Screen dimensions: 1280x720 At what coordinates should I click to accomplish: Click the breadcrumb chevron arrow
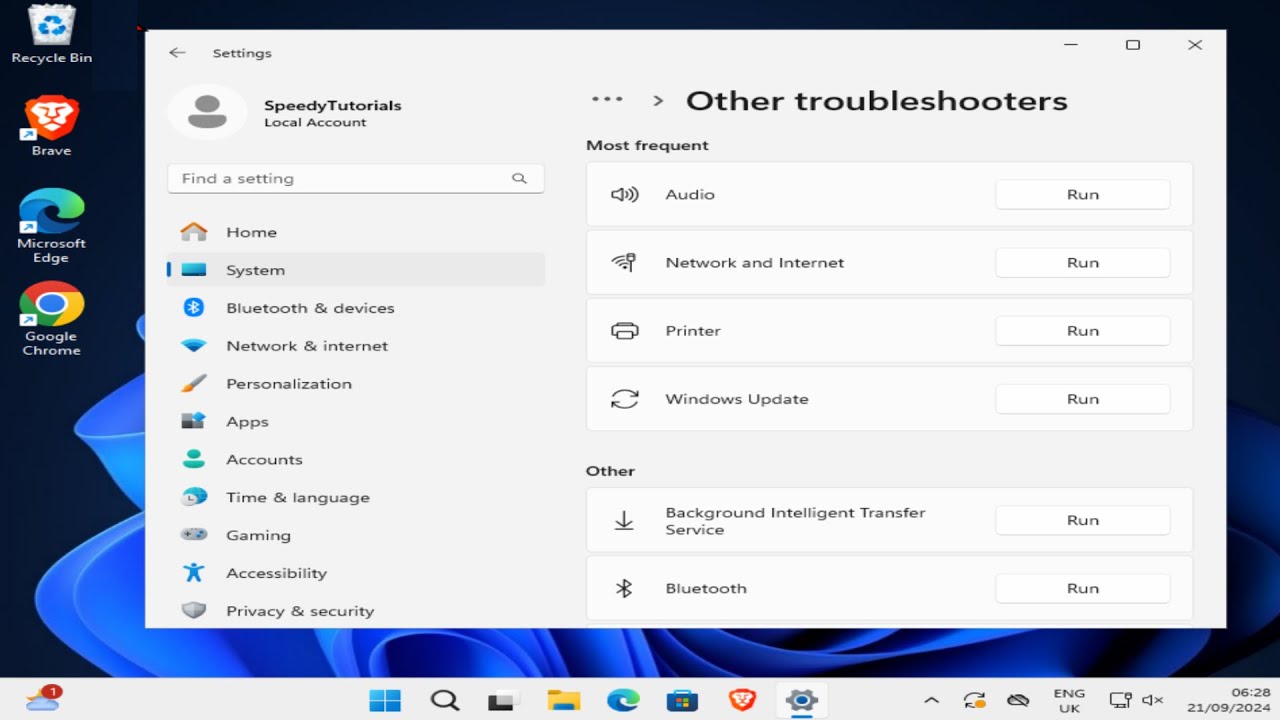pyautogui.click(x=658, y=101)
